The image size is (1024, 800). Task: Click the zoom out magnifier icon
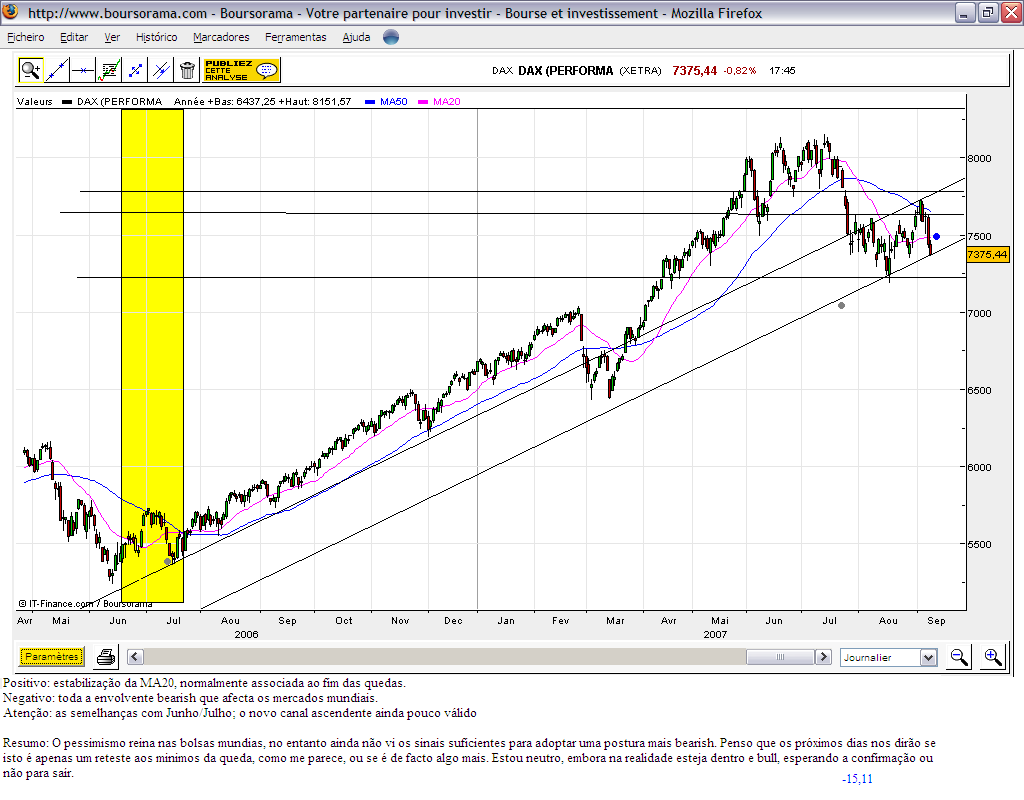click(959, 656)
